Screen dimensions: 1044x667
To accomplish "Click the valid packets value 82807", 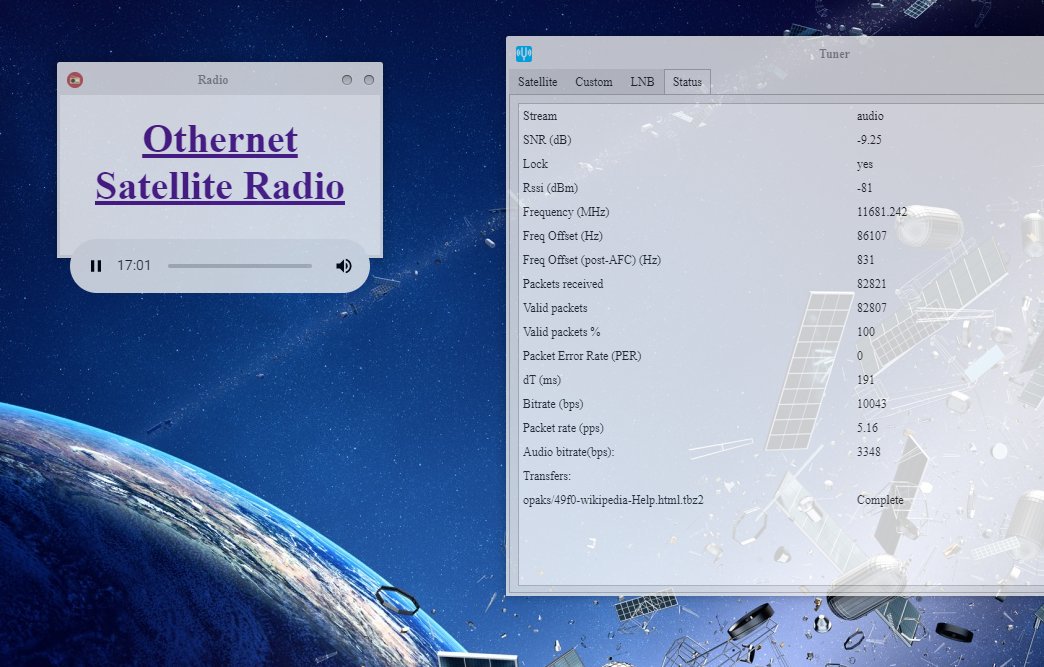I will [872, 308].
